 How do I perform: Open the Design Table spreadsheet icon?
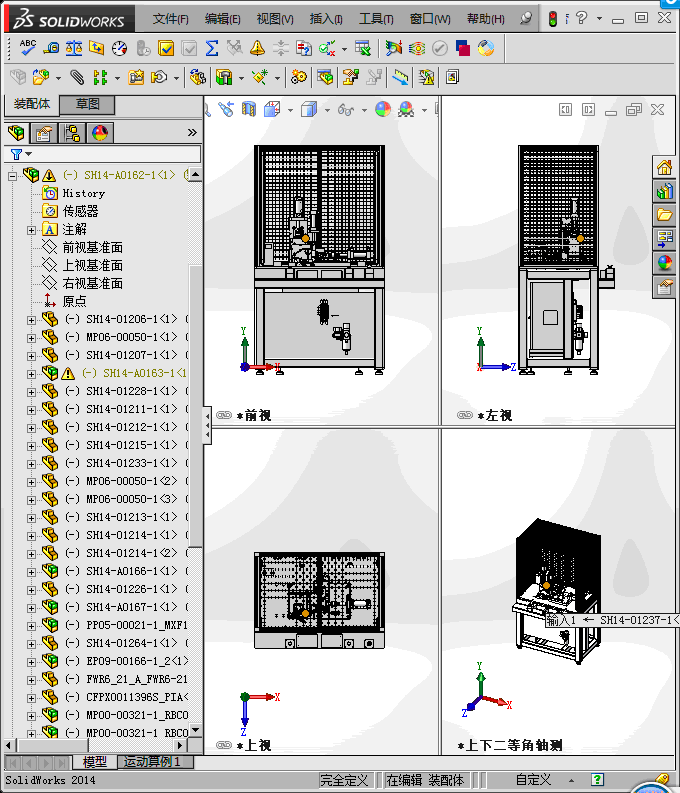(362, 48)
